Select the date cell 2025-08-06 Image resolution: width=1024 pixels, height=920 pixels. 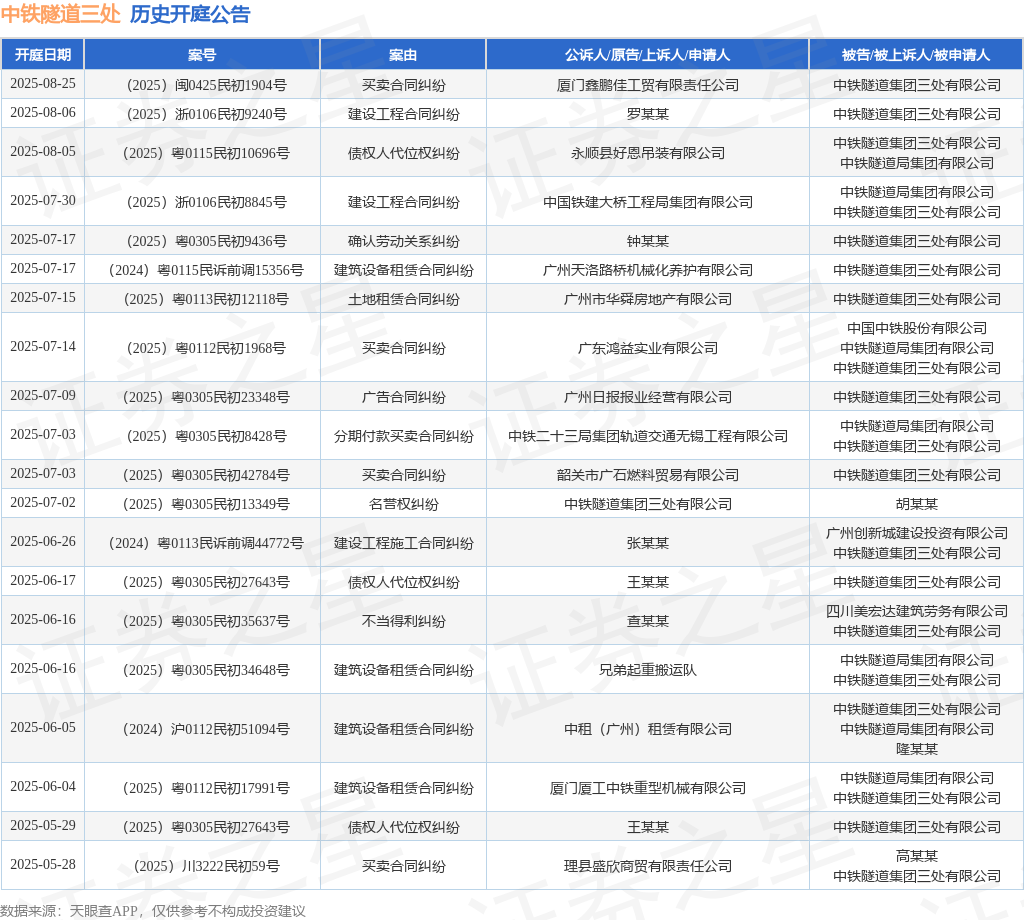43,113
